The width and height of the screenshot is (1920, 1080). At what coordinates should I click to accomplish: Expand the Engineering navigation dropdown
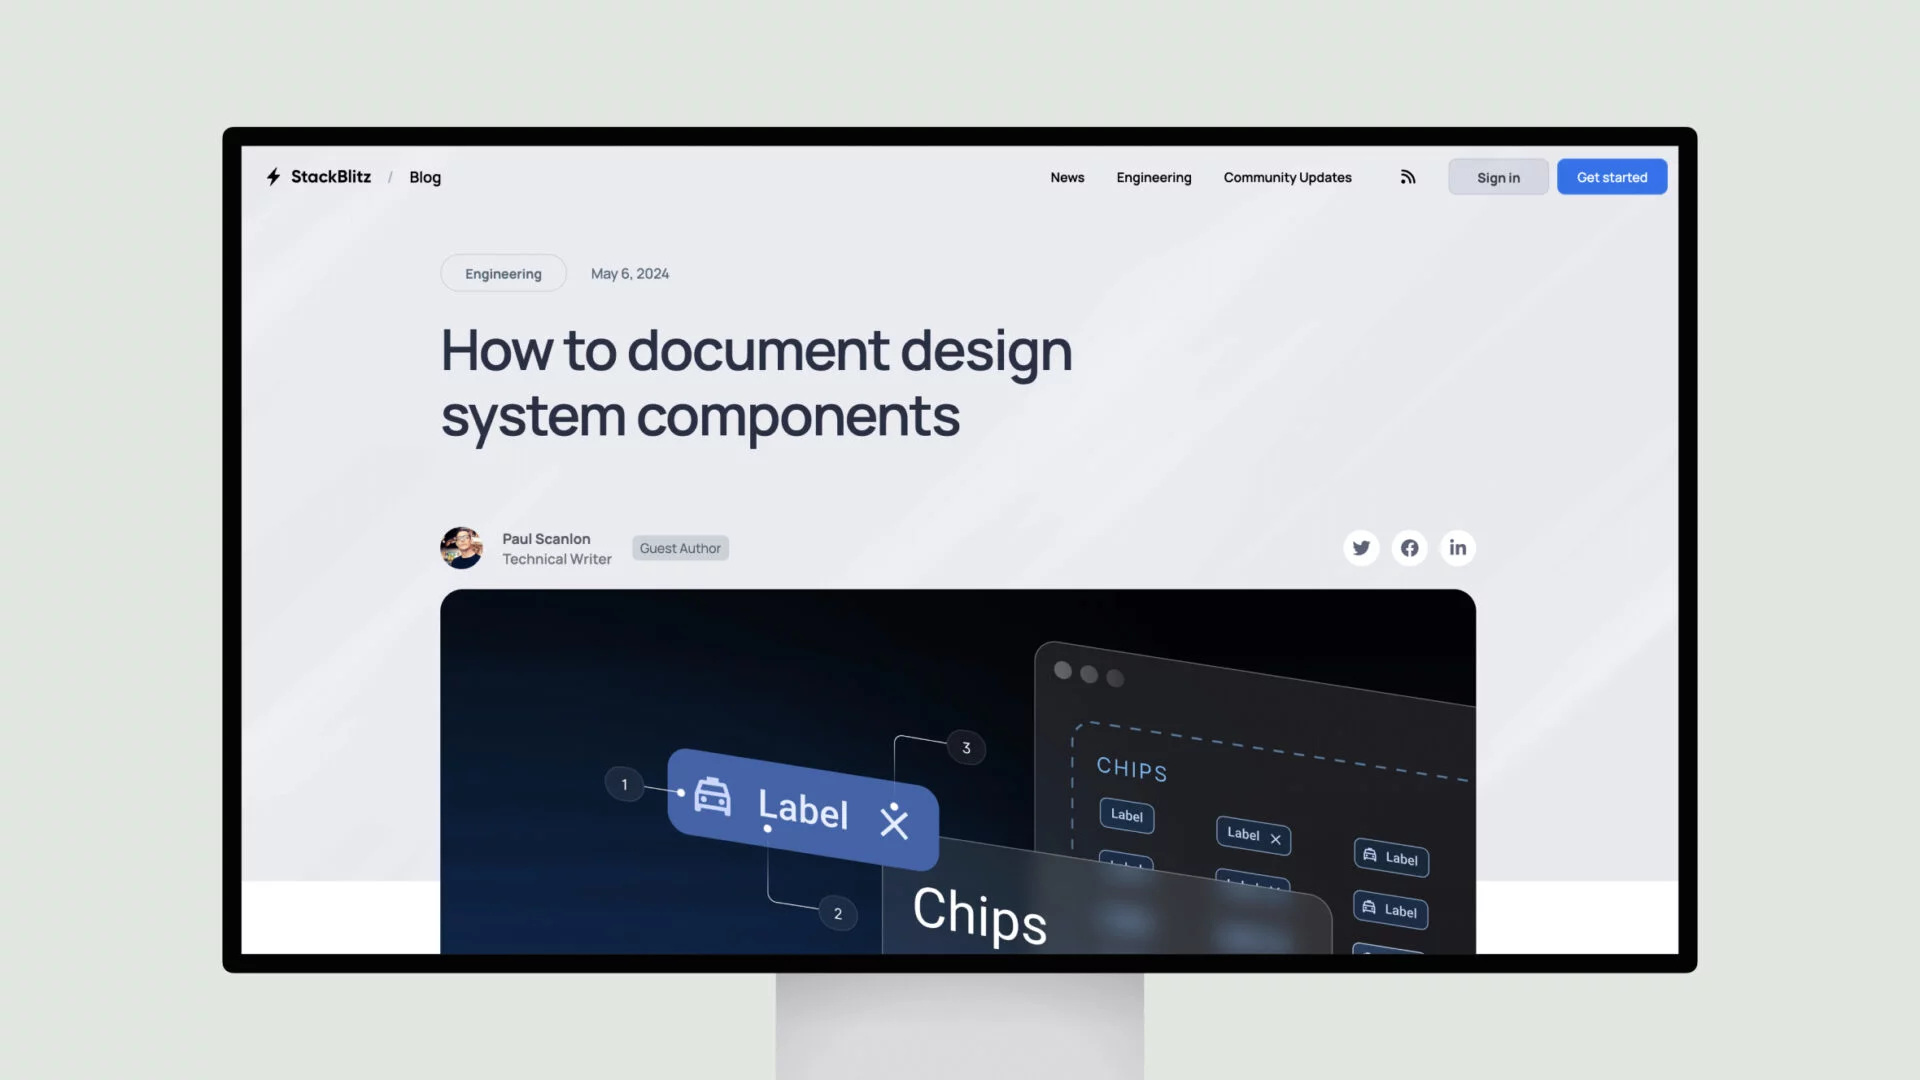(x=1154, y=175)
